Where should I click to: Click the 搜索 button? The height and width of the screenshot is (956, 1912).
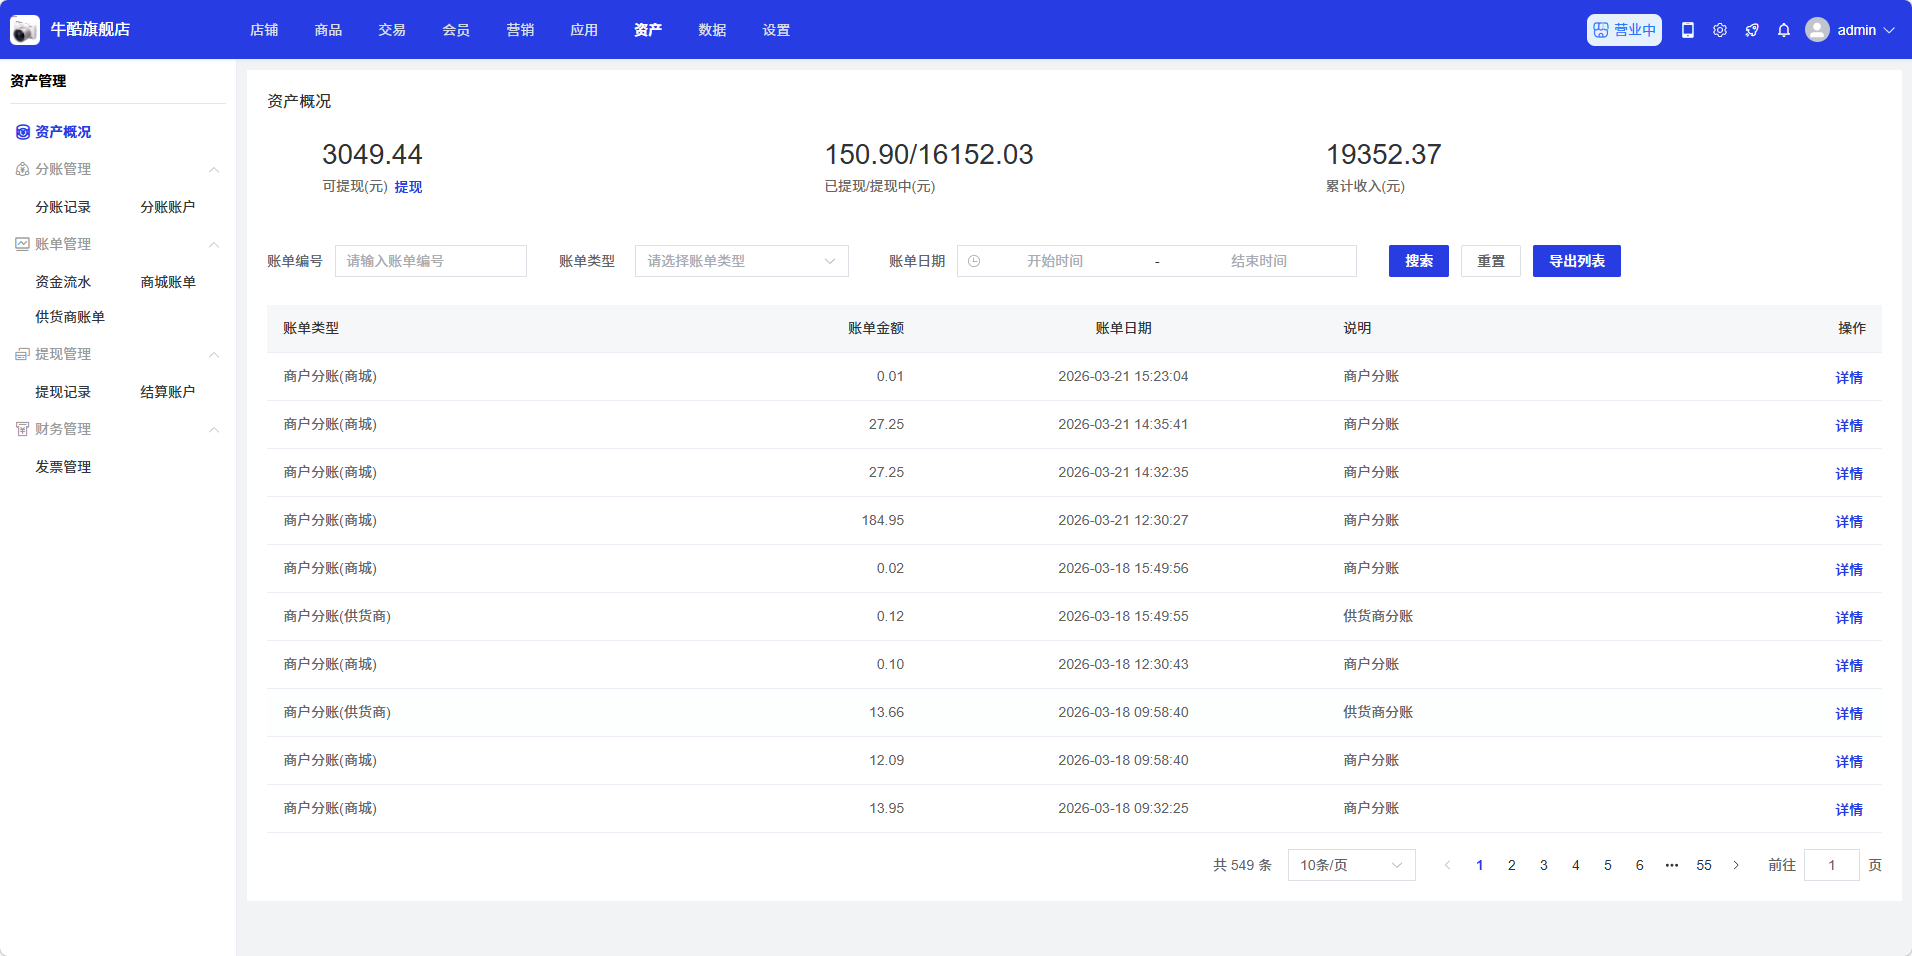tap(1418, 261)
